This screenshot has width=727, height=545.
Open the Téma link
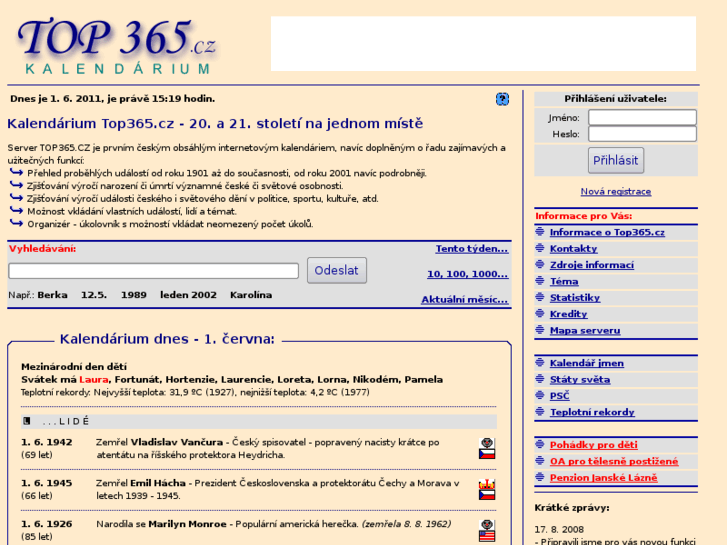[x=564, y=282]
